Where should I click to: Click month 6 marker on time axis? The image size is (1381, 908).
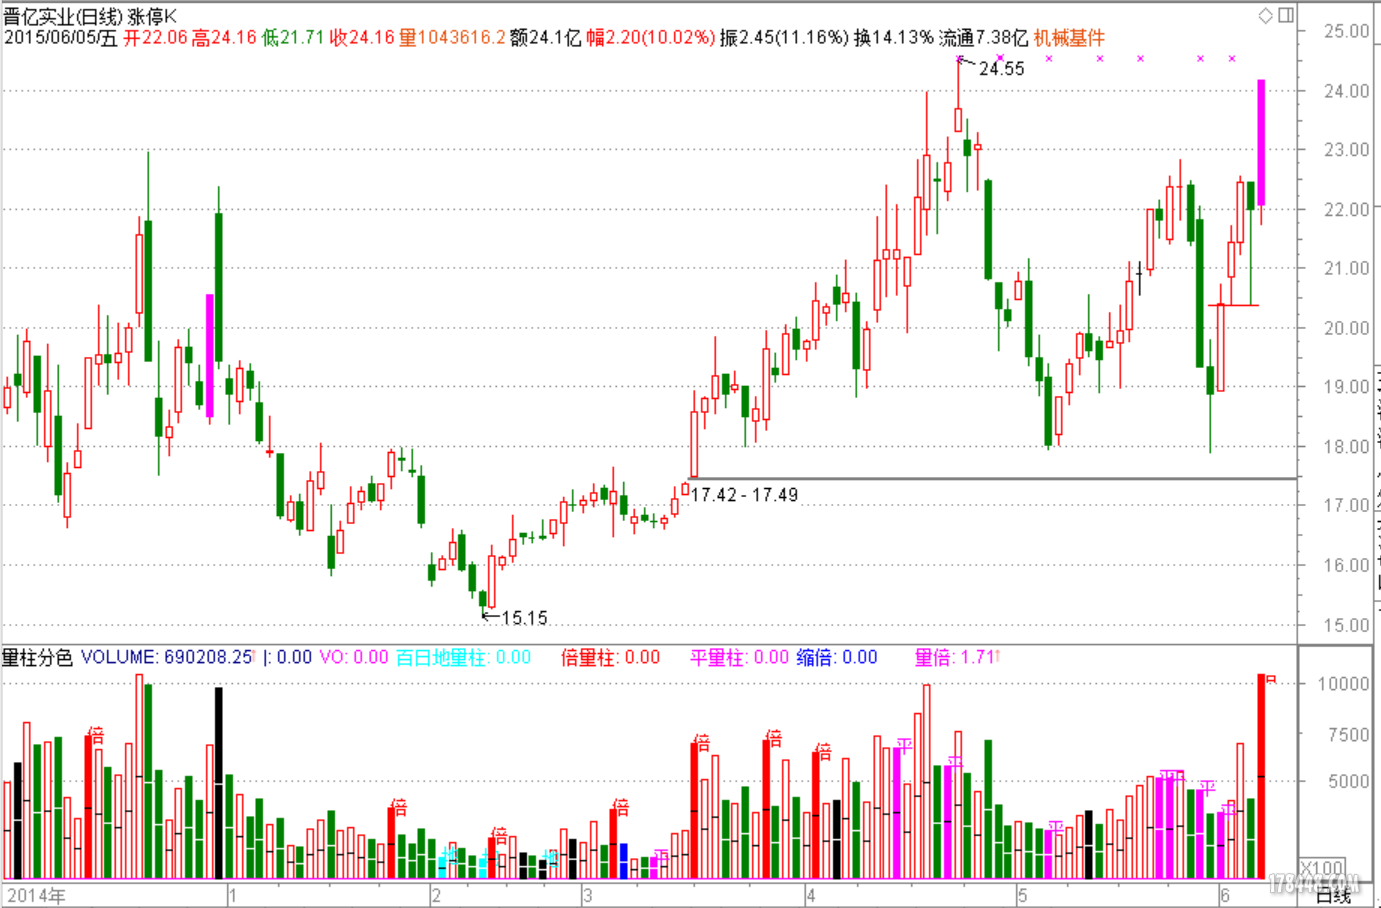click(x=1224, y=895)
